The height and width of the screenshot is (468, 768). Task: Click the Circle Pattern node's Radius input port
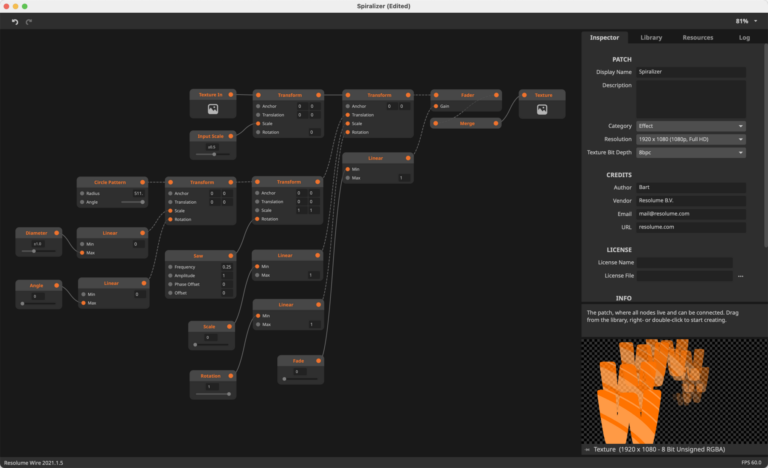click(x=83, y=192)
